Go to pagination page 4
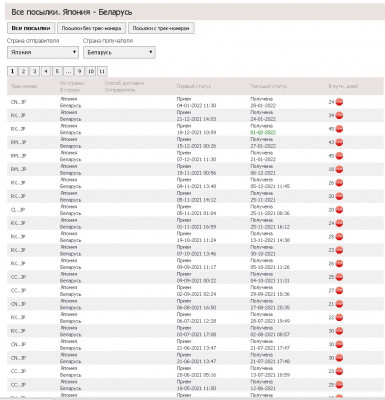Viewport: 385px width, 400px height. click(x=46, y=71)
